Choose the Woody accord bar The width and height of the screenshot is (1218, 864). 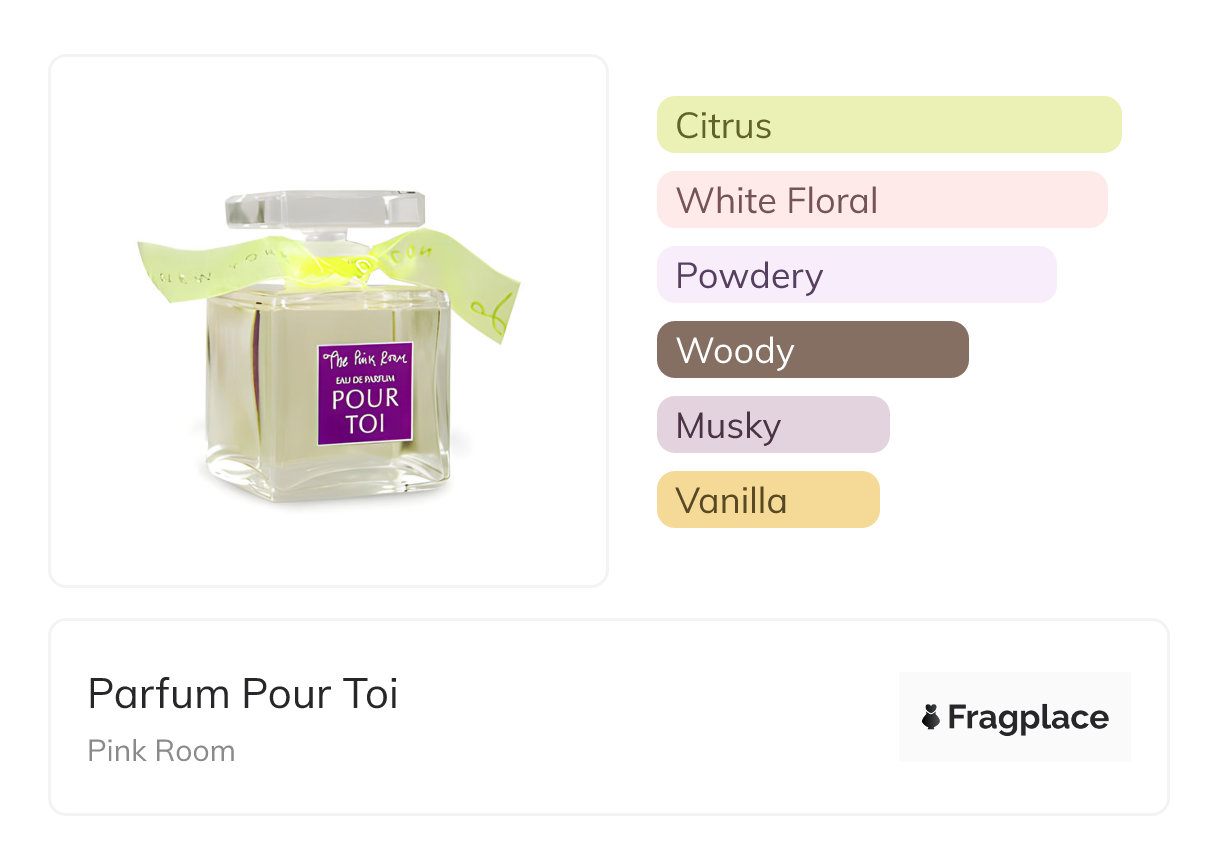point(812,350)
